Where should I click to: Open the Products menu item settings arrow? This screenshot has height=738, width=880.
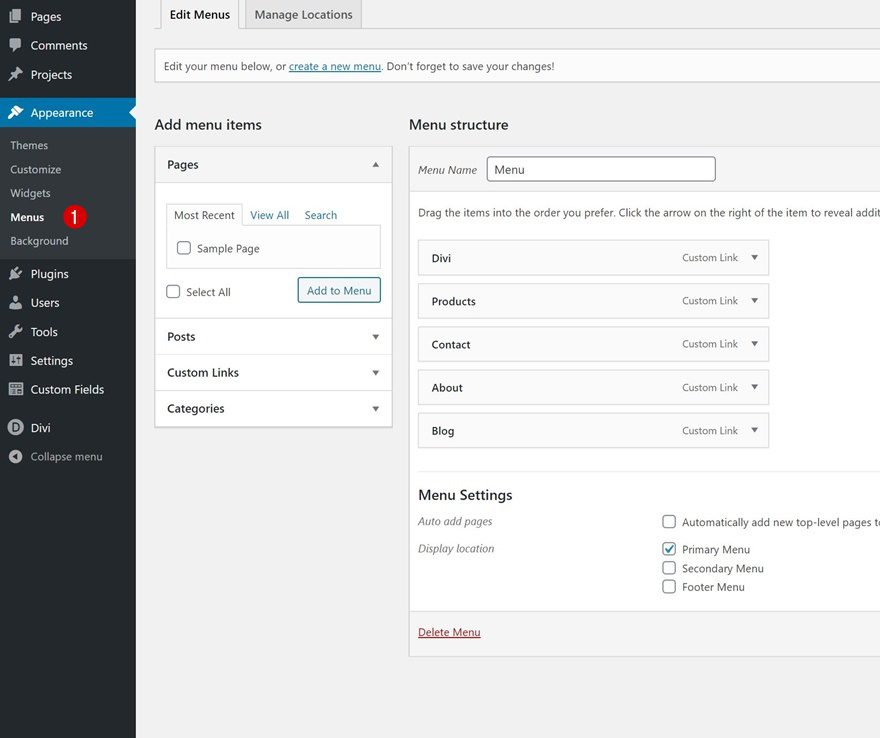(753, 301)
